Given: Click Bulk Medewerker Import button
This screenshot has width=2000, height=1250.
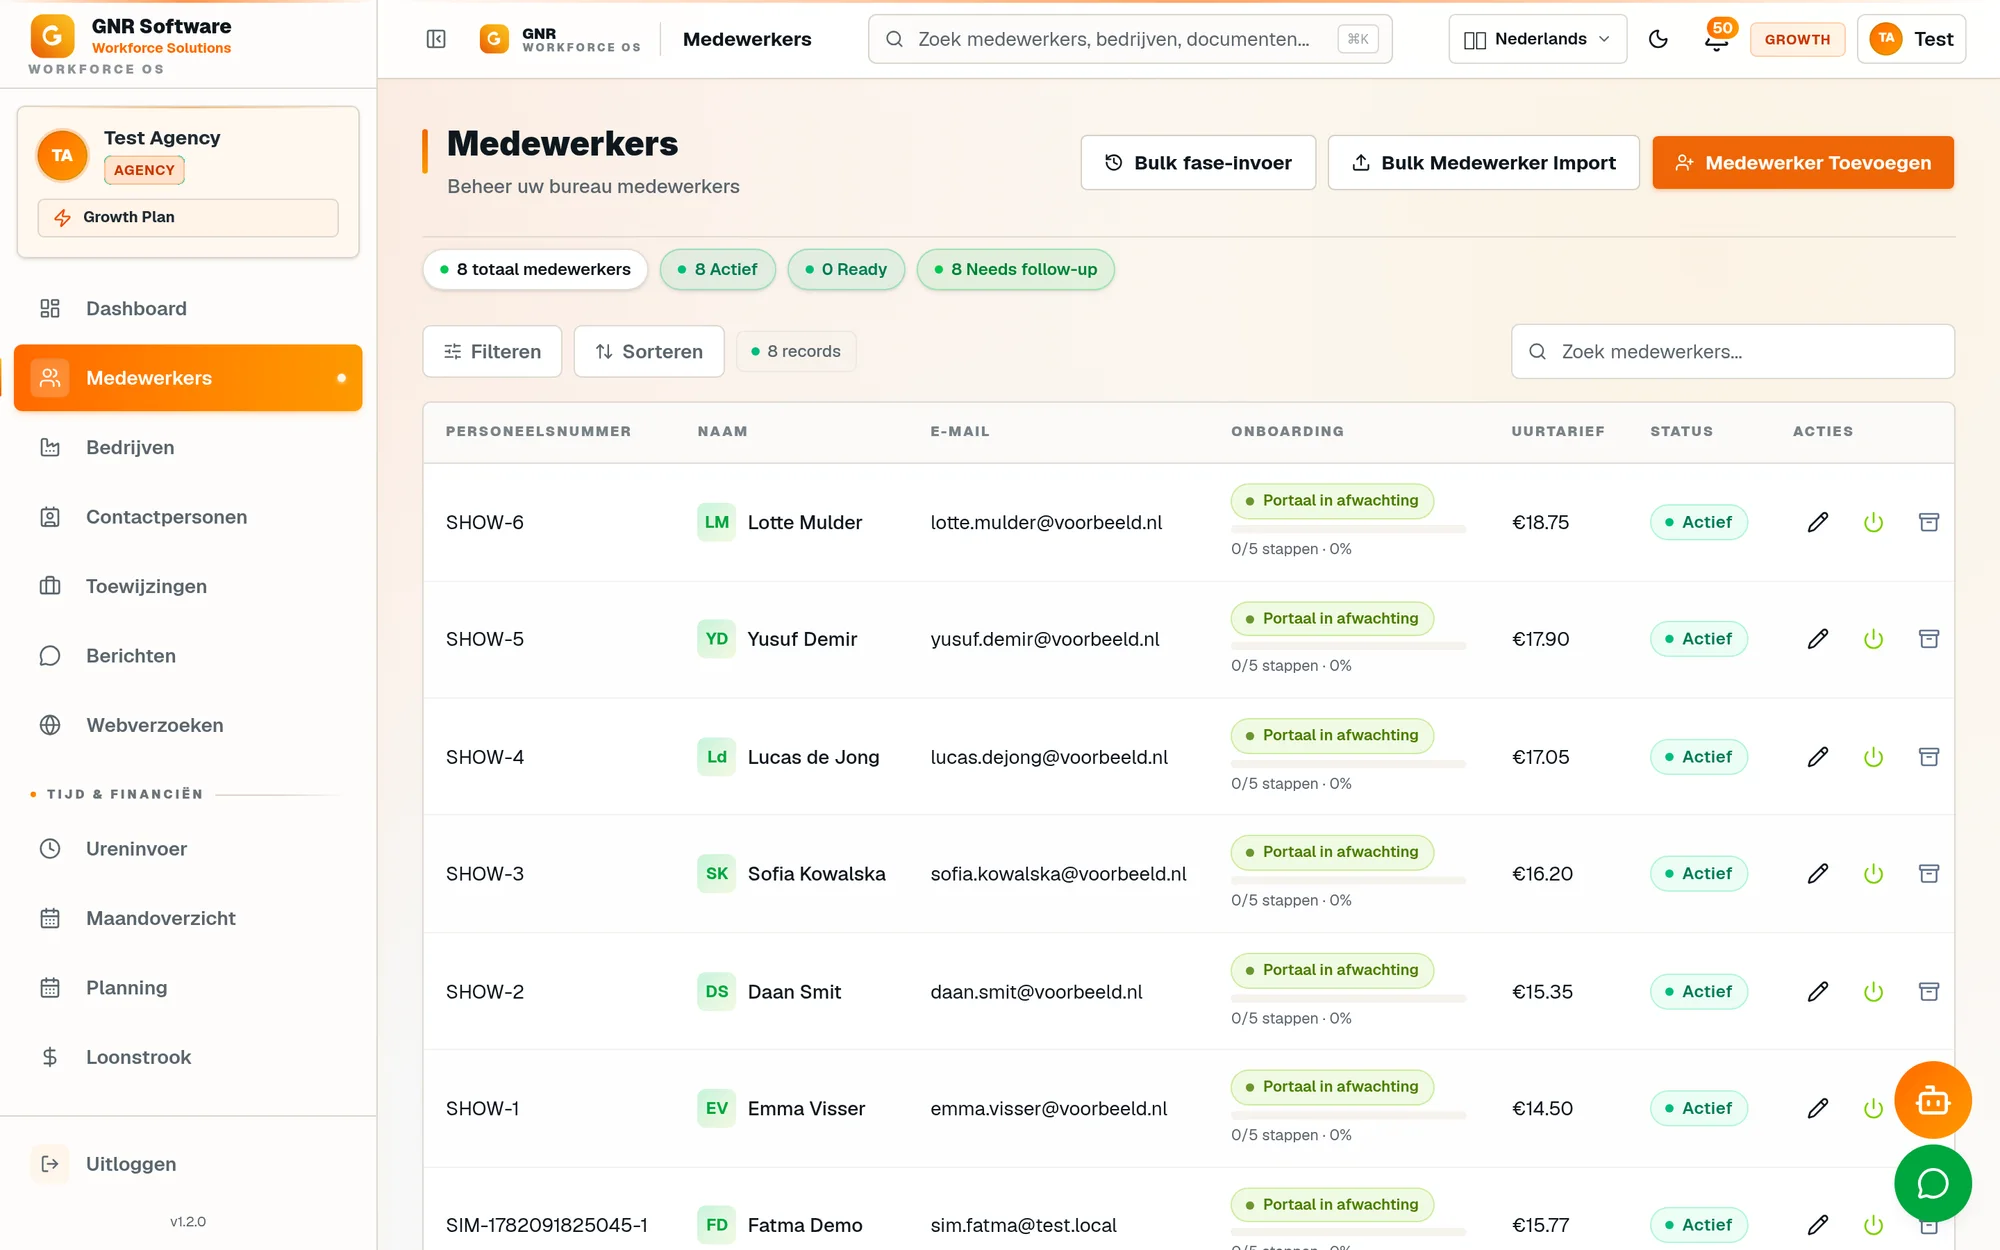Looking at the screenshot, I should point(1483,162).
